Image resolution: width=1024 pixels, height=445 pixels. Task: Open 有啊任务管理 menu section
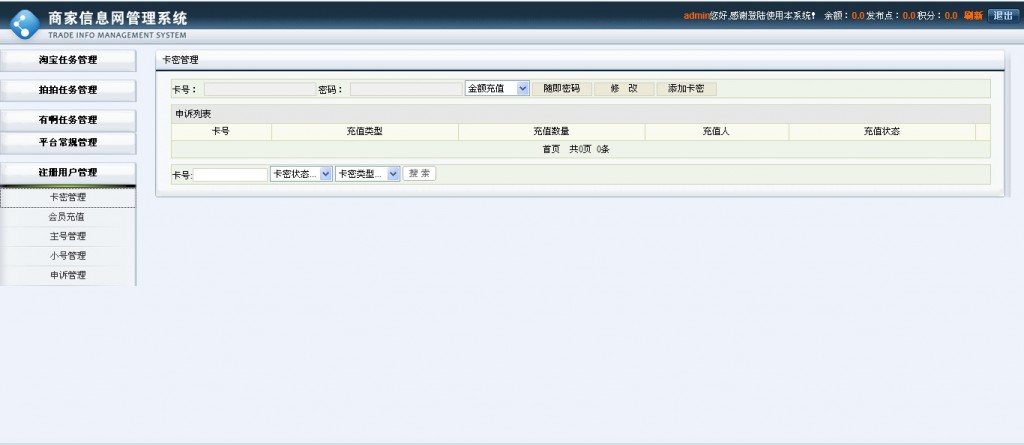pyautogui.click(x=68, y=120)
